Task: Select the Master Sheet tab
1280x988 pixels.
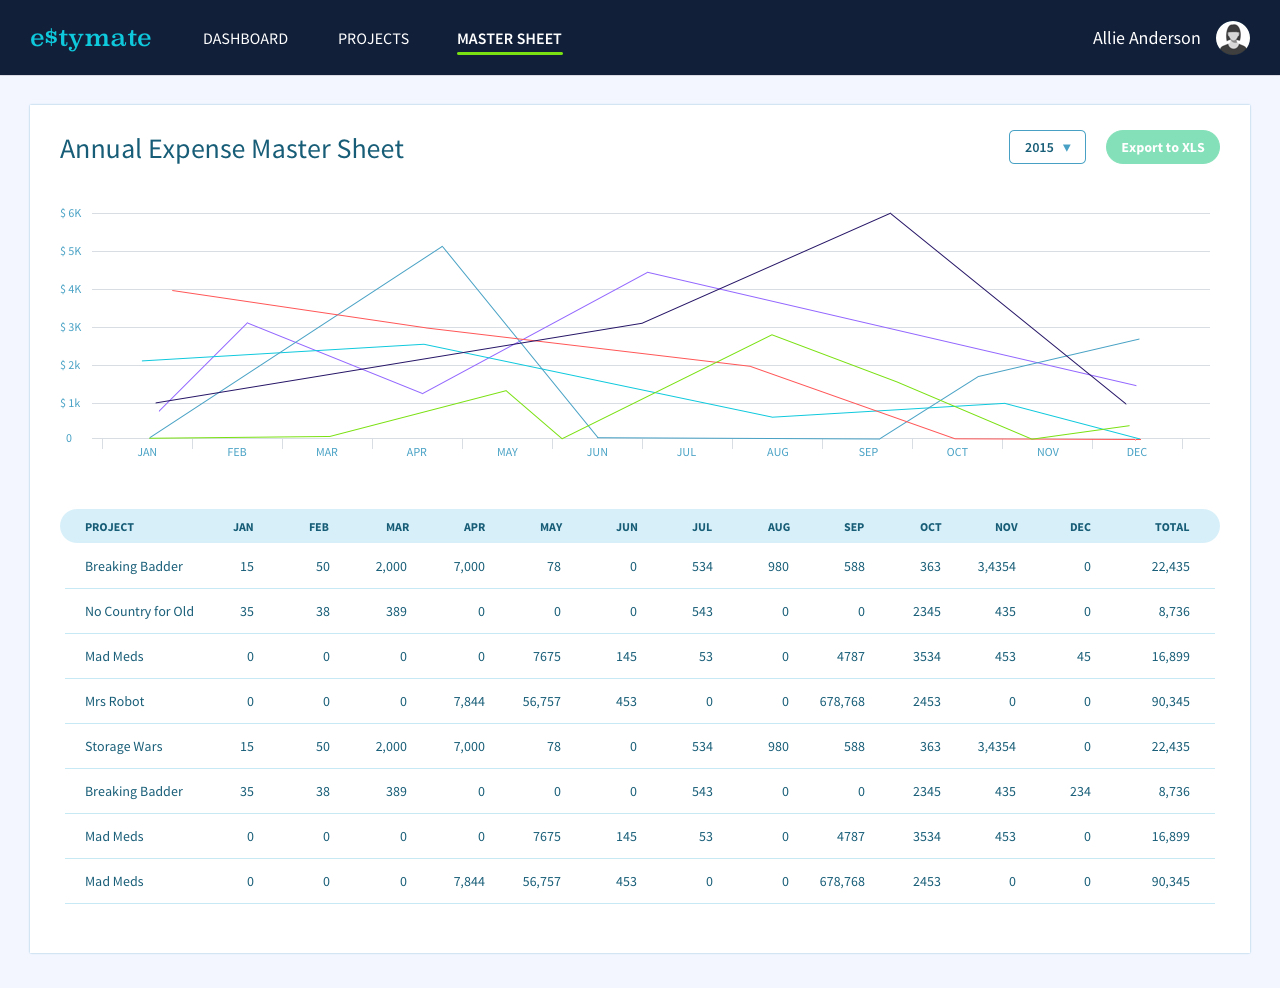Action: [x=509, y=39]
